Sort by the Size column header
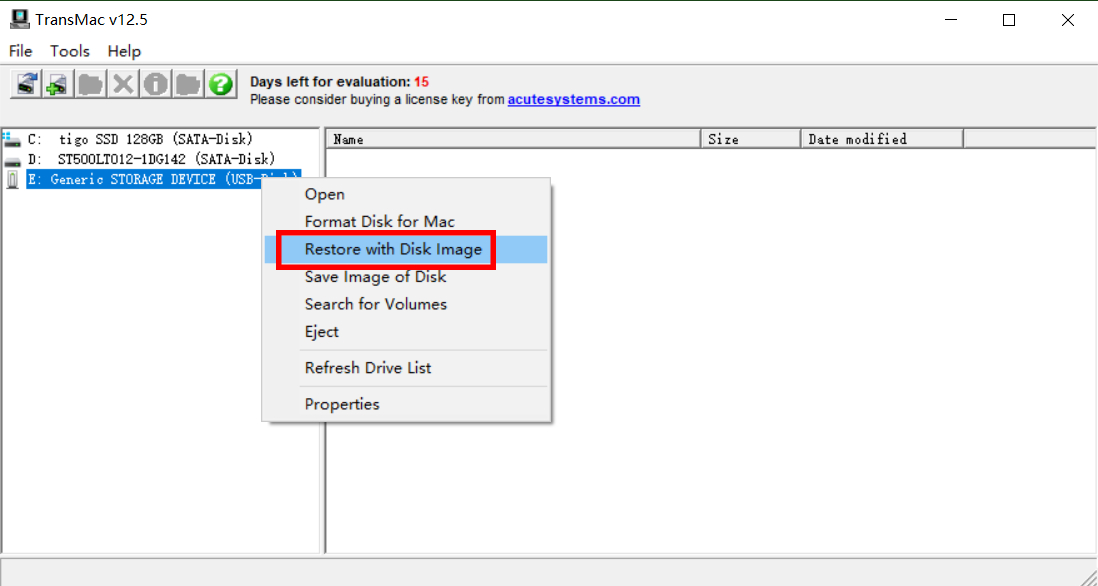The height and width of the screenshot is (586, 1098). [751, 139]
